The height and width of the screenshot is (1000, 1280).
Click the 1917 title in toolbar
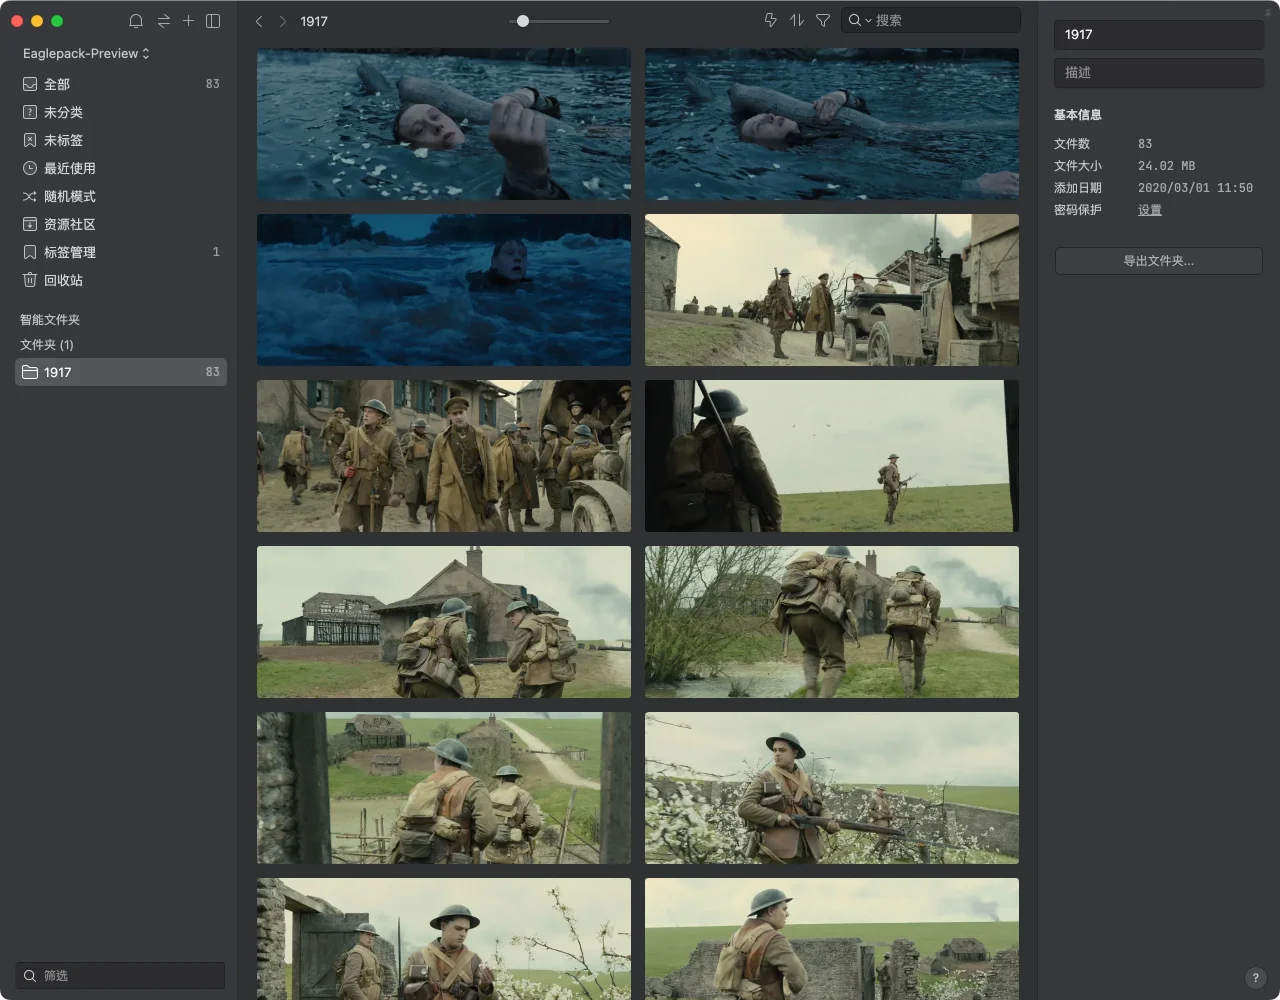point(314,21)
